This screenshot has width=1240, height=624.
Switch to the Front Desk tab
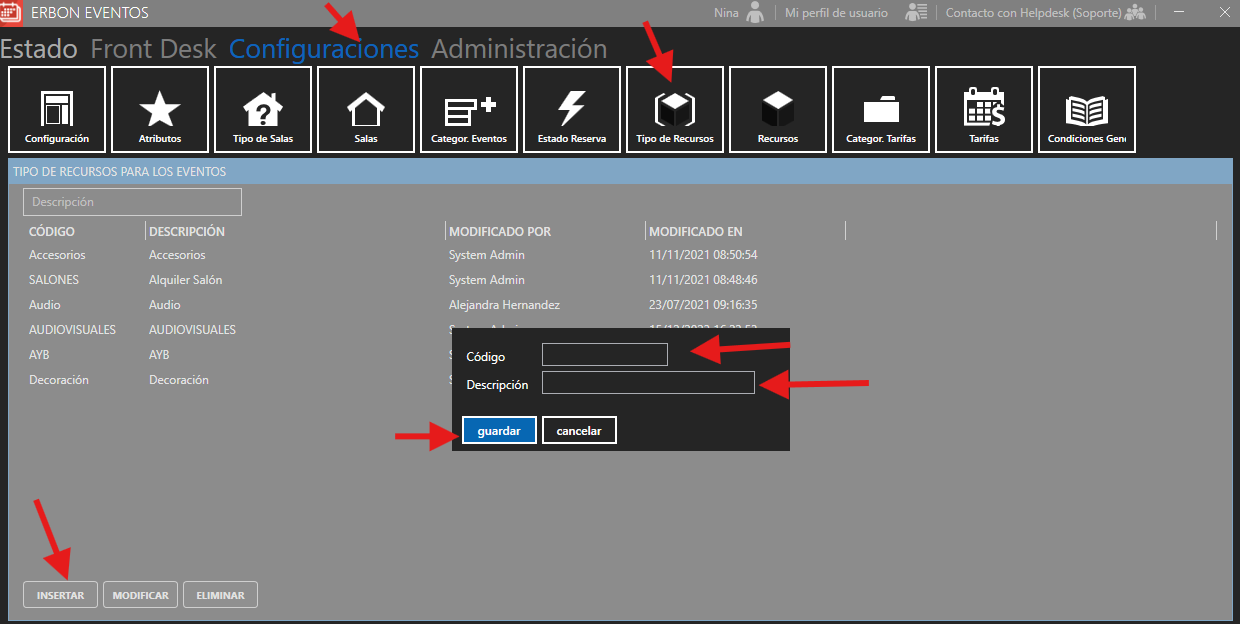pos(153,49)
